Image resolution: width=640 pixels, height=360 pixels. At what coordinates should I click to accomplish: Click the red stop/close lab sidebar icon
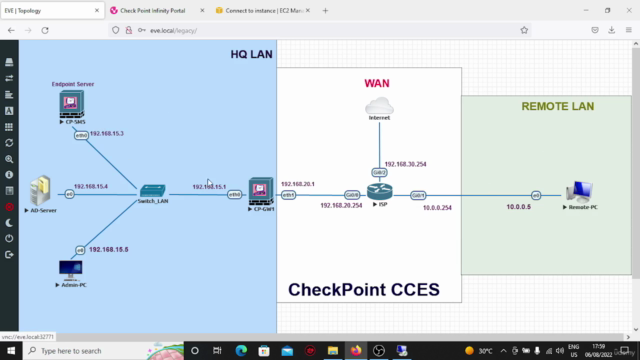pyautogui.click(x=9, y=207)
